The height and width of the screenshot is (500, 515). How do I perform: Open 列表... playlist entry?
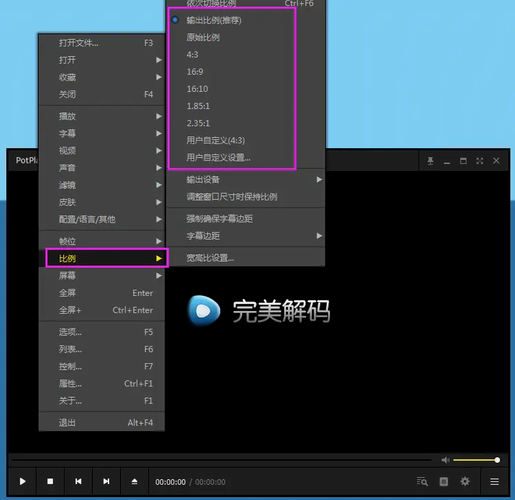102,349
